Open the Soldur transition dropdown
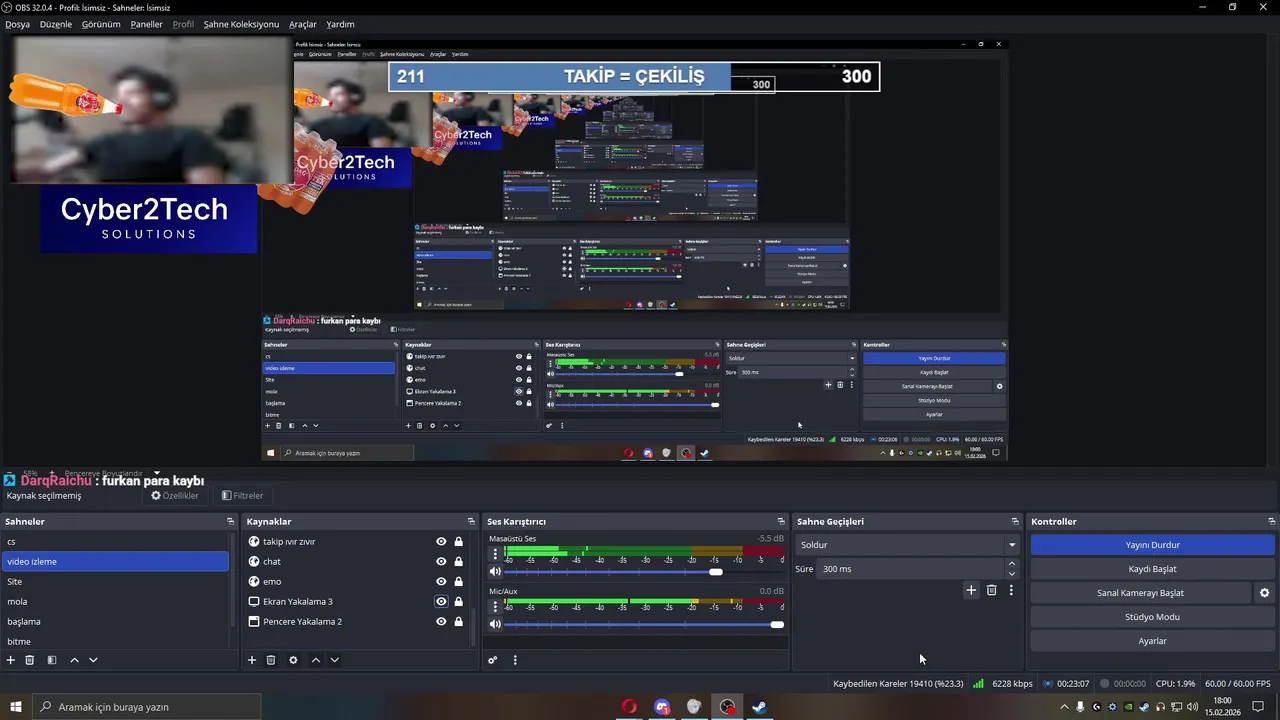This screenshot has width=1280, height=720. tap(908, 545)
